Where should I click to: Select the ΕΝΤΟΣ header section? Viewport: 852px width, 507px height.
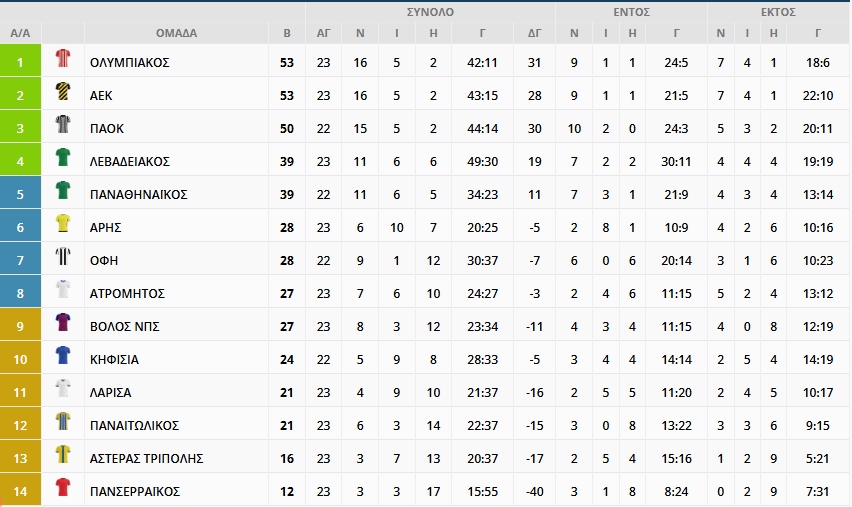tap(631, 12)
